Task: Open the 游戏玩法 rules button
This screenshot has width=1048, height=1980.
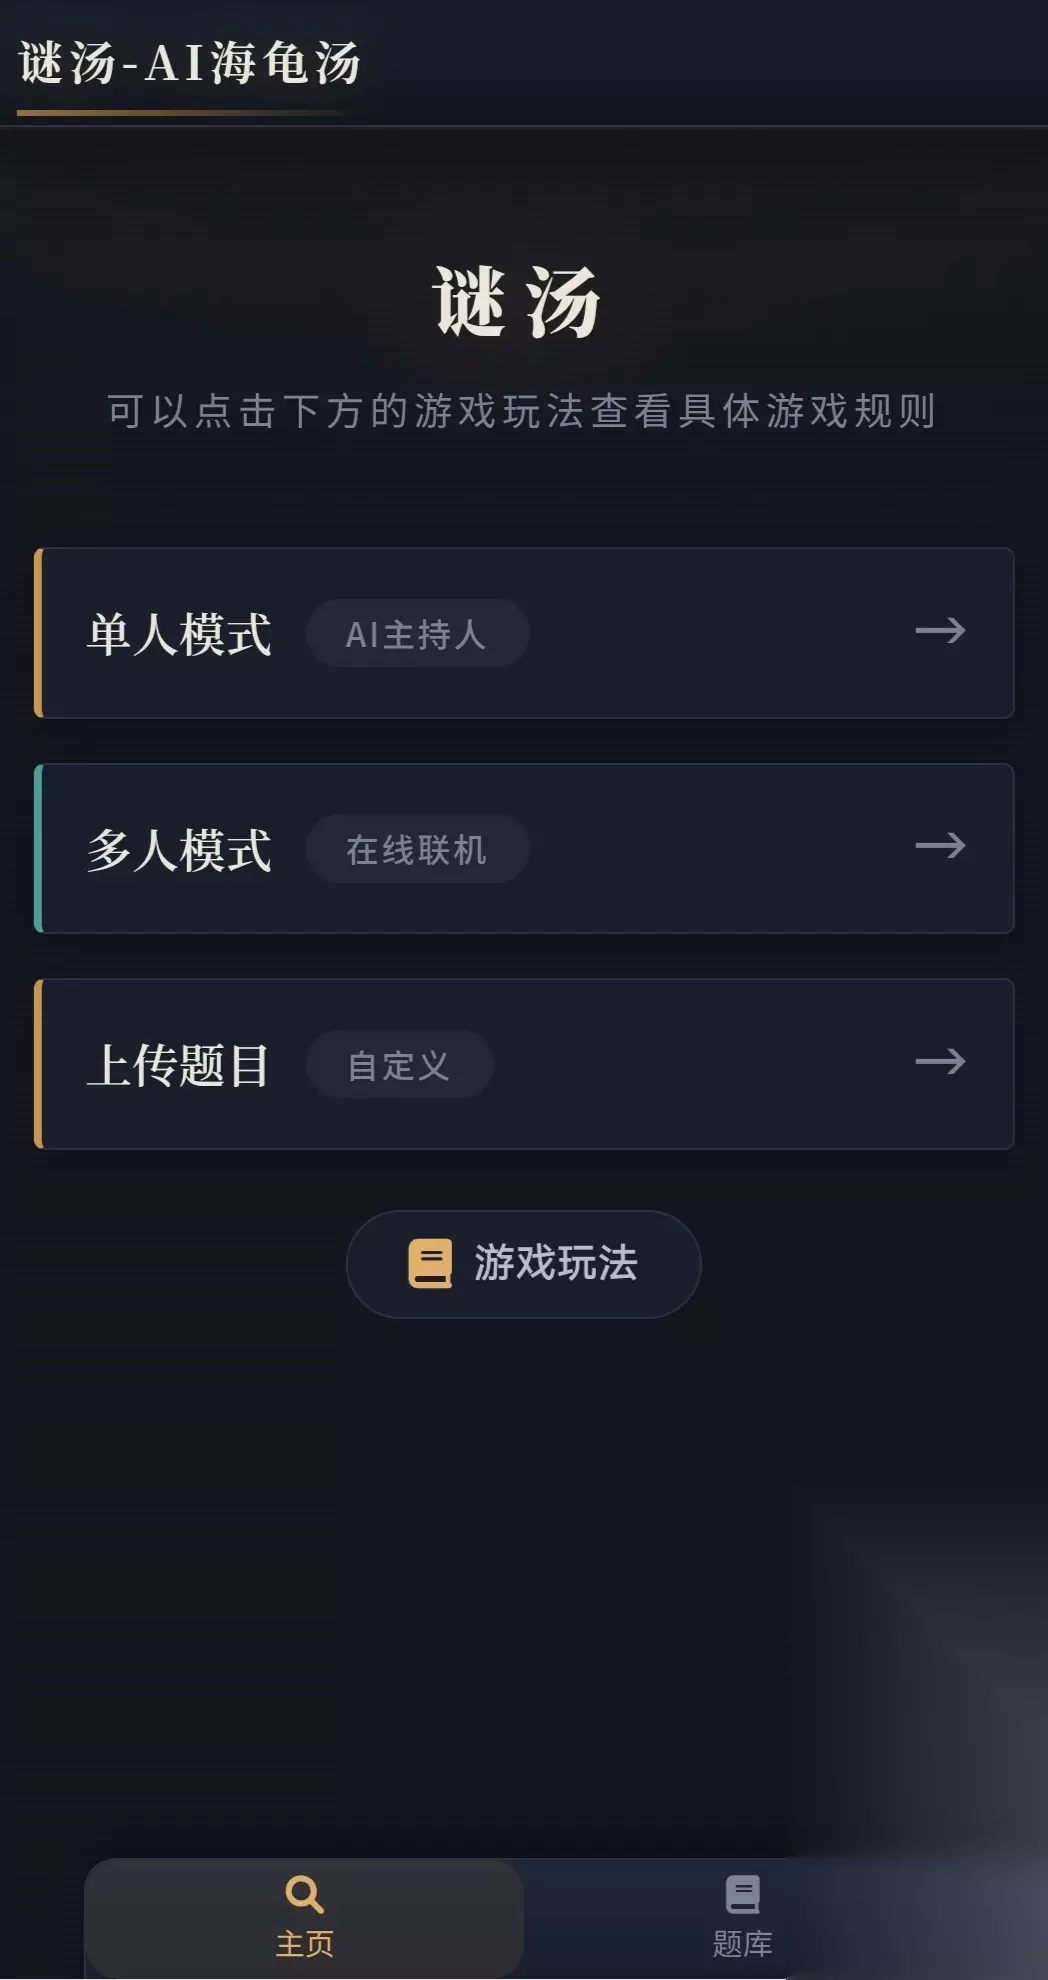Action: [x=523, y=1264]
